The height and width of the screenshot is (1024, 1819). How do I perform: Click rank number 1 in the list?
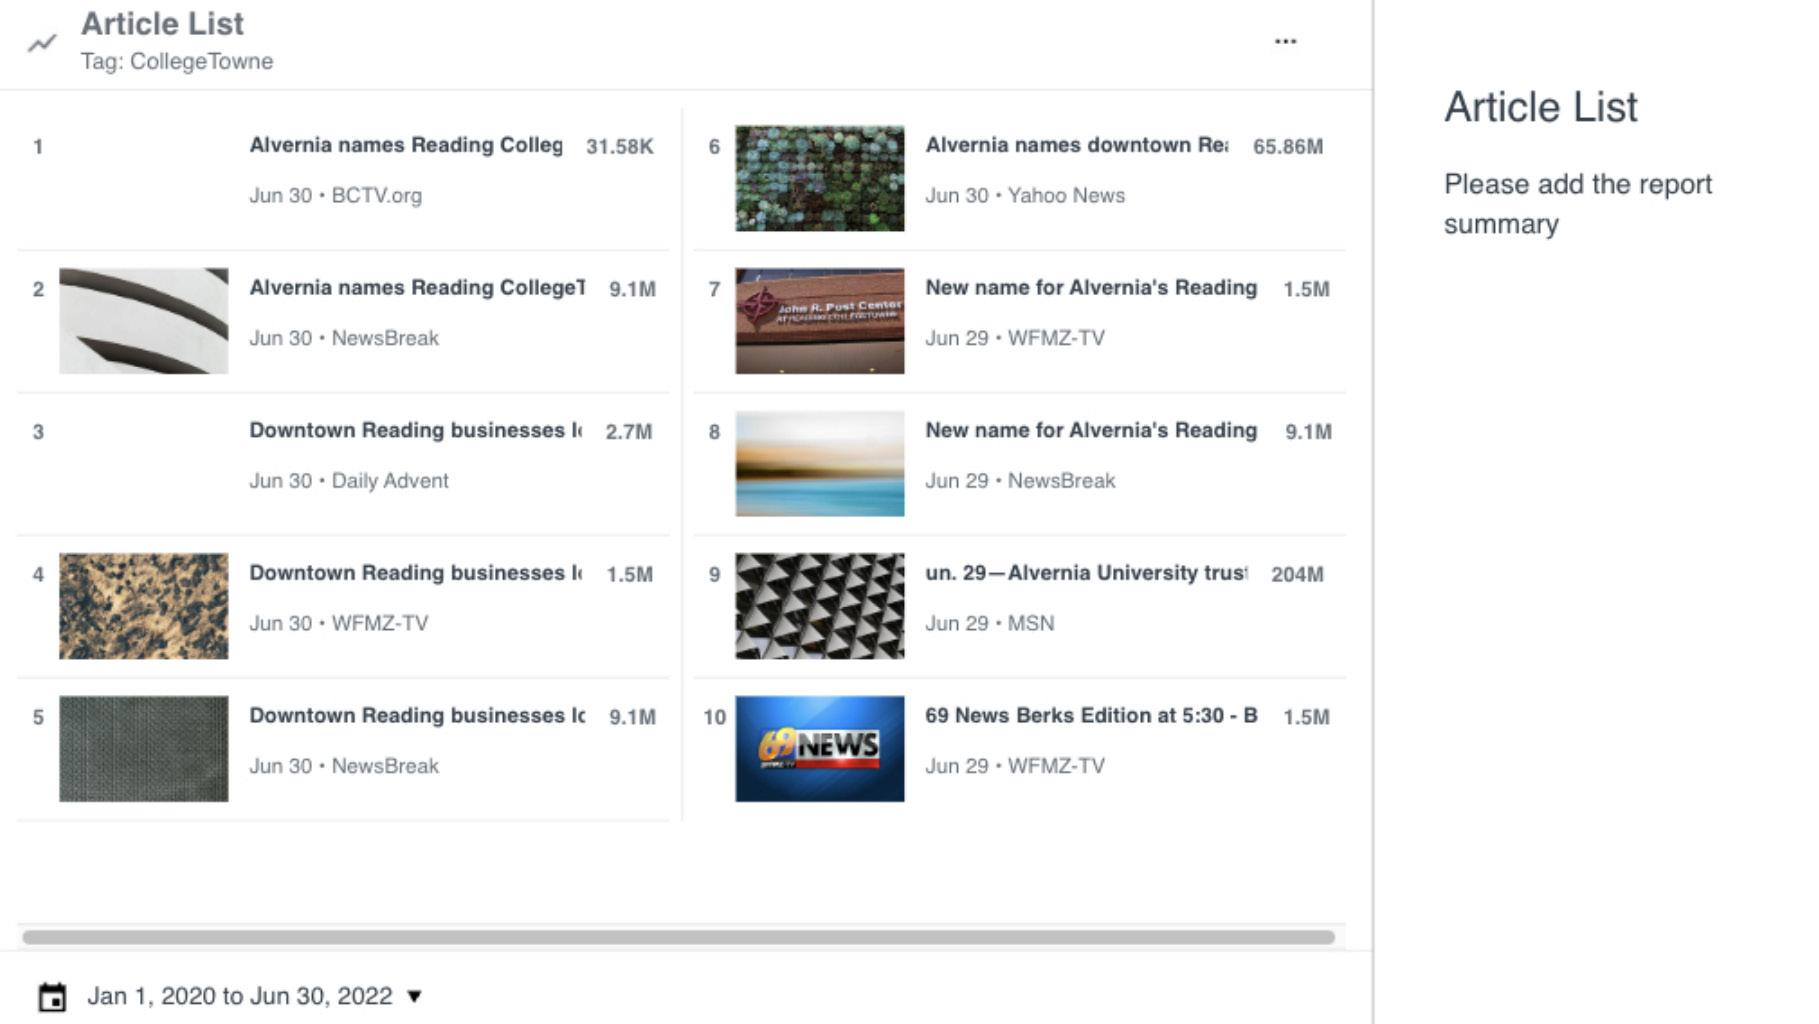38,147
